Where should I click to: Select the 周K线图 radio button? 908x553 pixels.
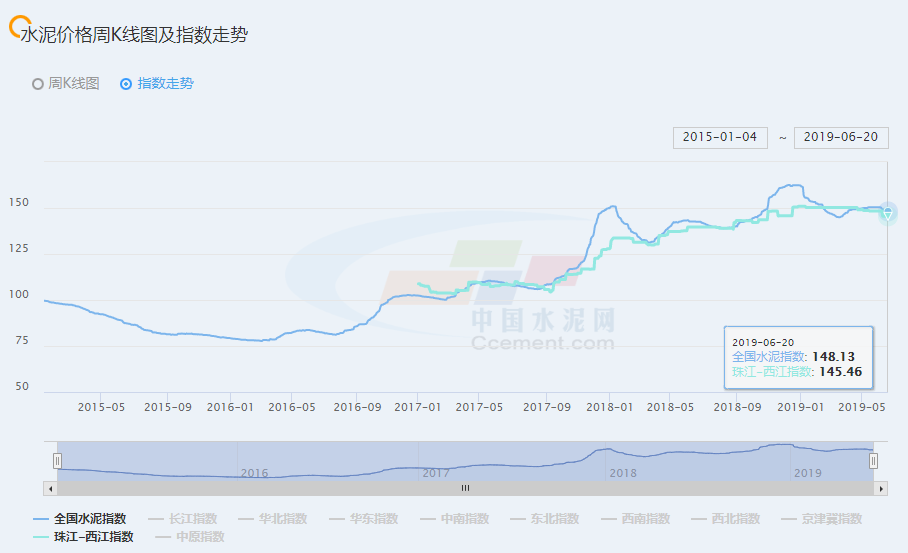coord(39,84)
